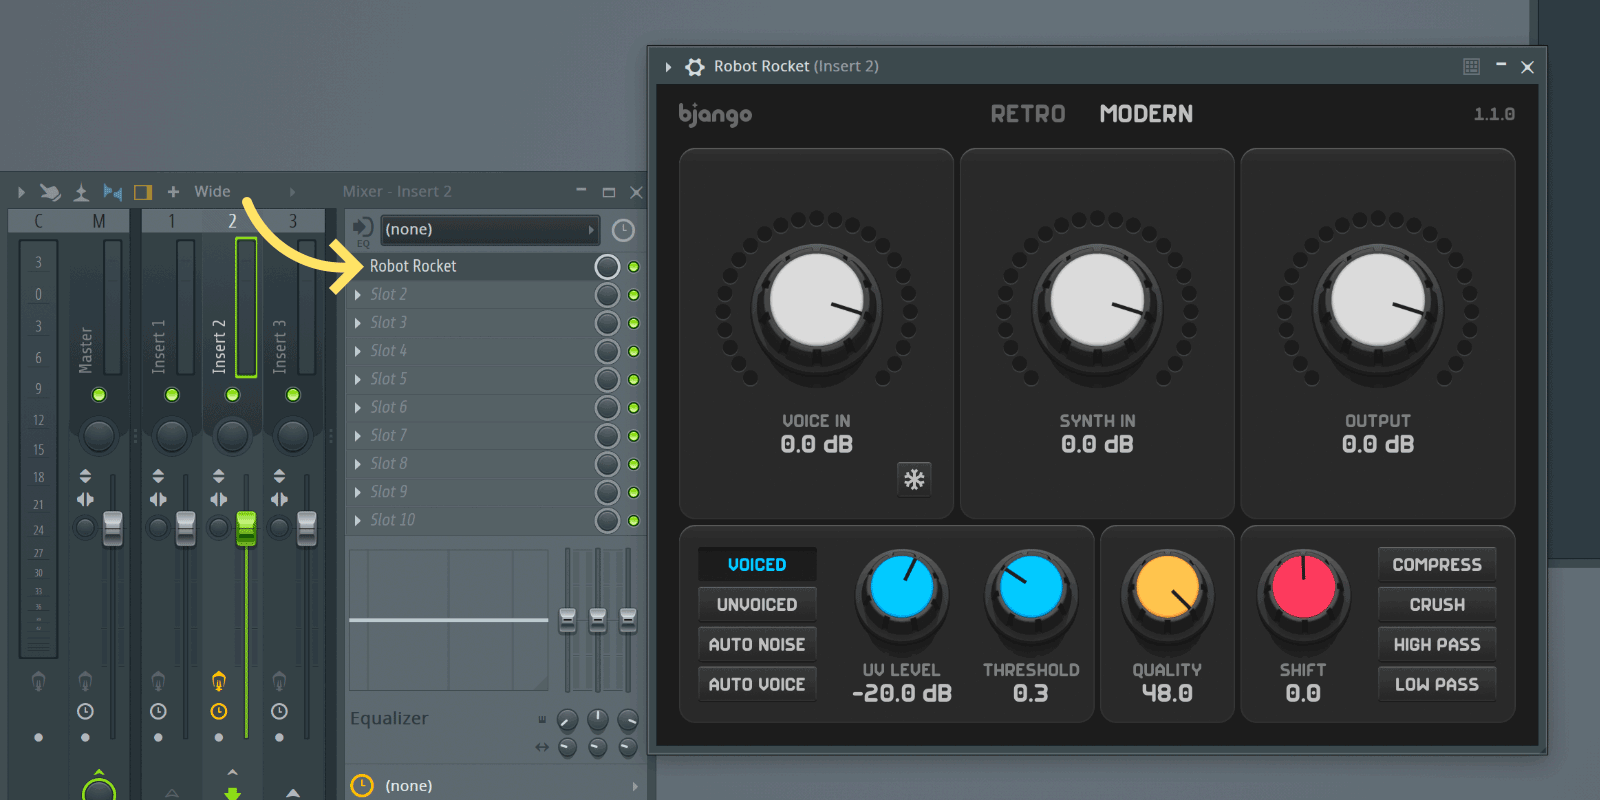The width and height of the screenshot is (1600, 800).
Task: Click the delay compensation clock on Insert 1
Action: pos(158,712)
